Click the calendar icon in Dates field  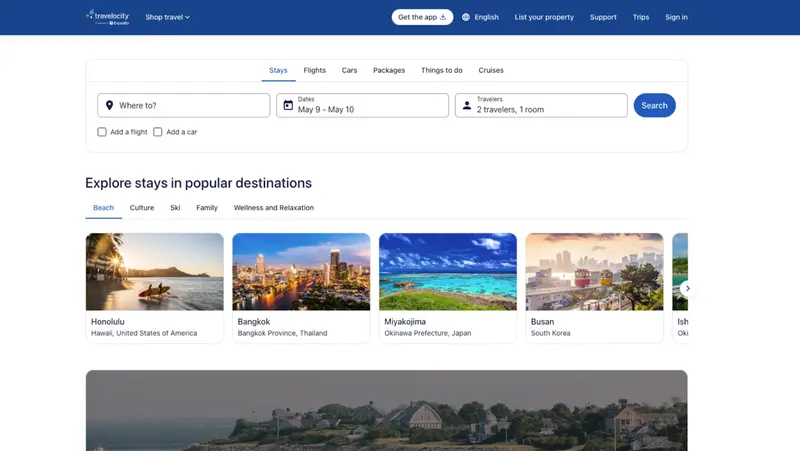pos(288,105)
